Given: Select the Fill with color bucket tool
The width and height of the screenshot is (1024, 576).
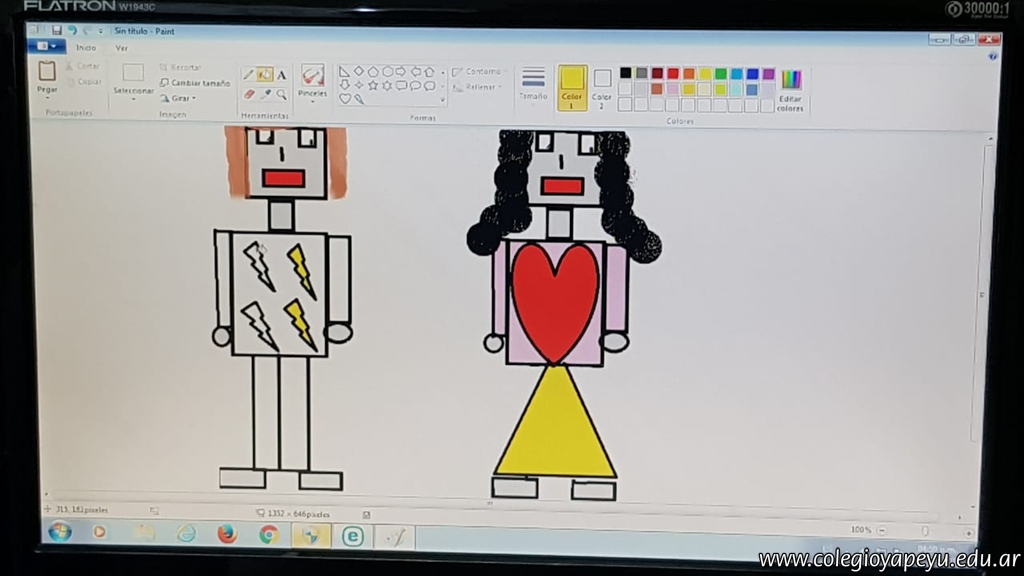Looking at the screenshot, I should (265, 75).
